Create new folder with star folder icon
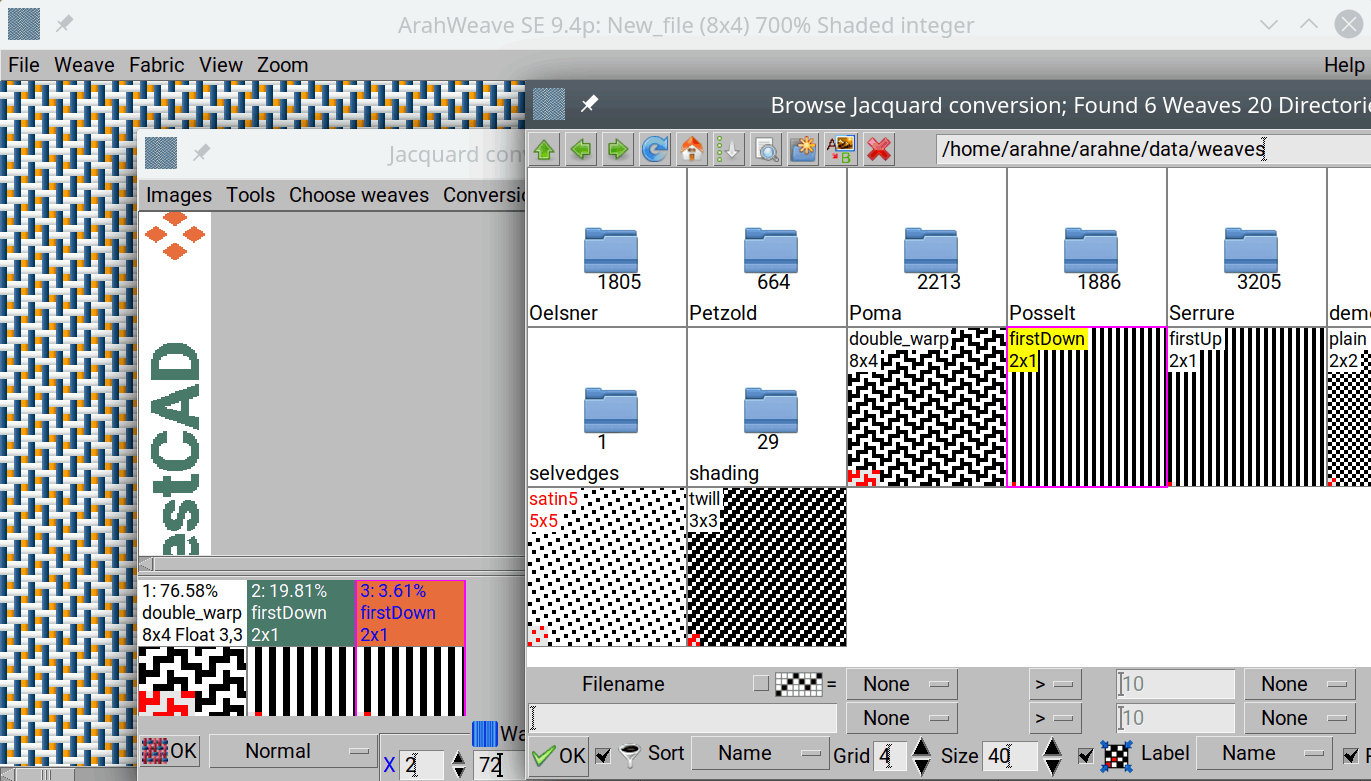The width and height of the screenshot is (1371, 781). tap(803, 150)
